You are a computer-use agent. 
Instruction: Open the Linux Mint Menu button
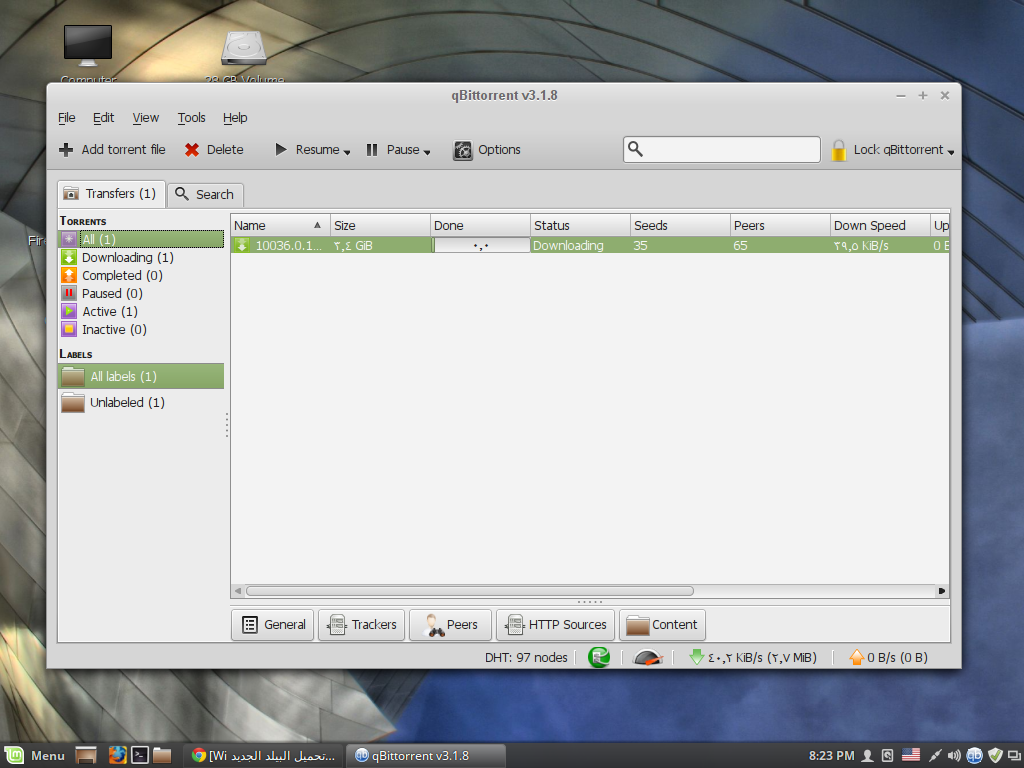(x=36, y=756)
